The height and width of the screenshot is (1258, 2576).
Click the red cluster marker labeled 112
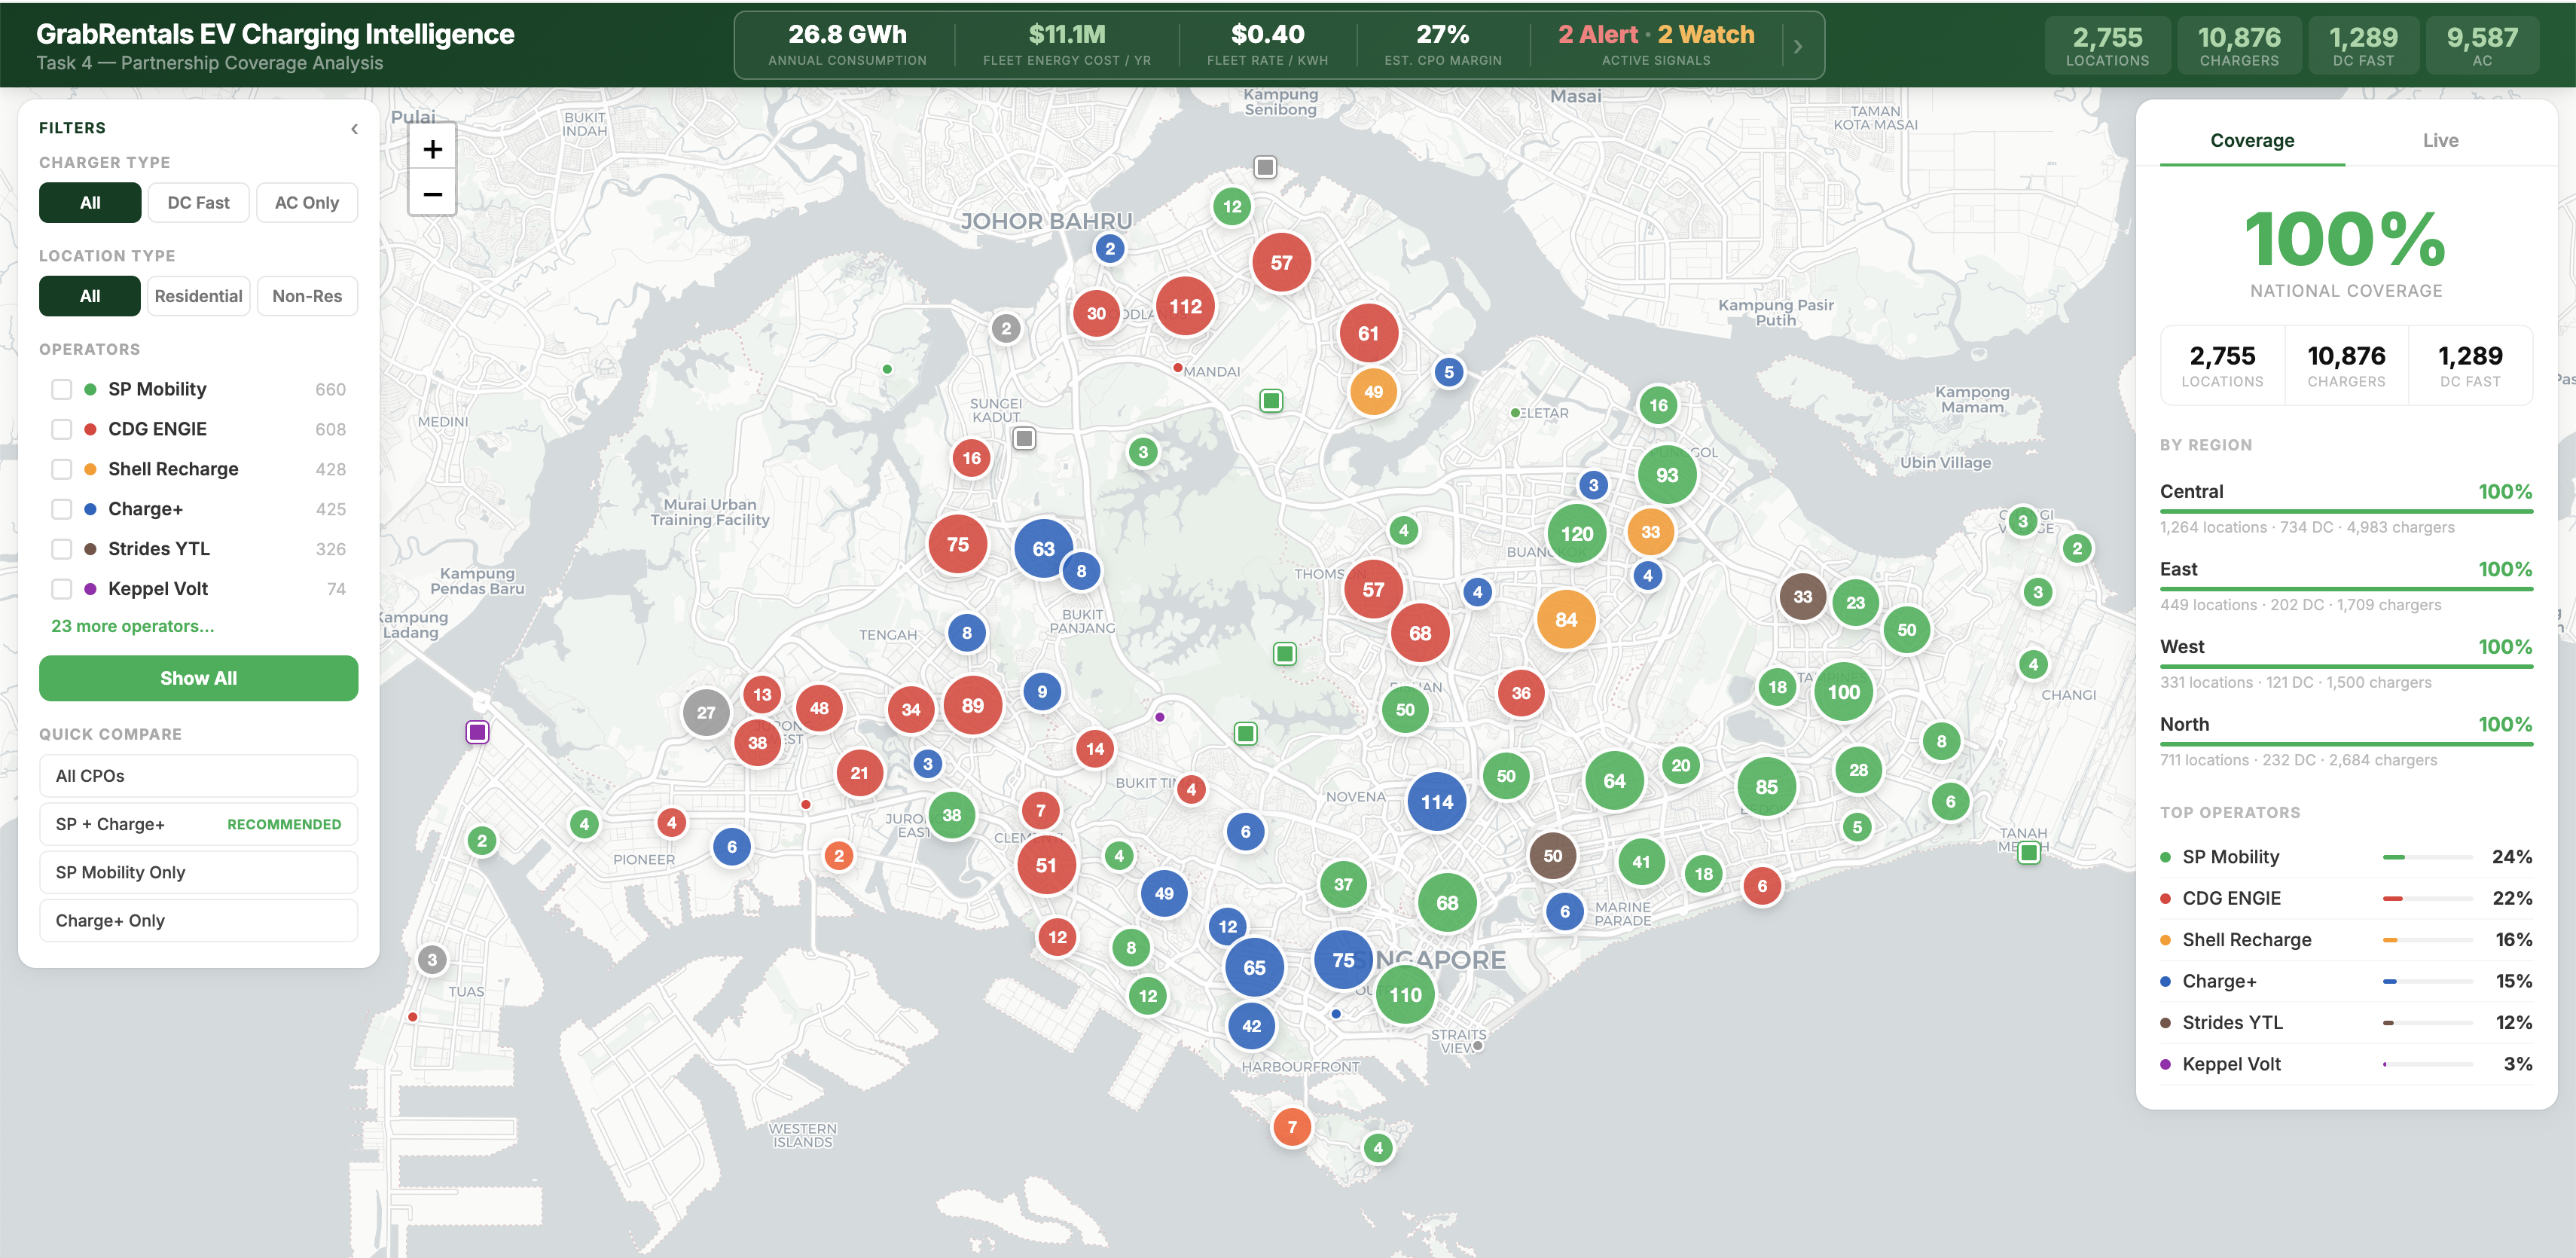pyautogui.click(x=1185, y=307)
